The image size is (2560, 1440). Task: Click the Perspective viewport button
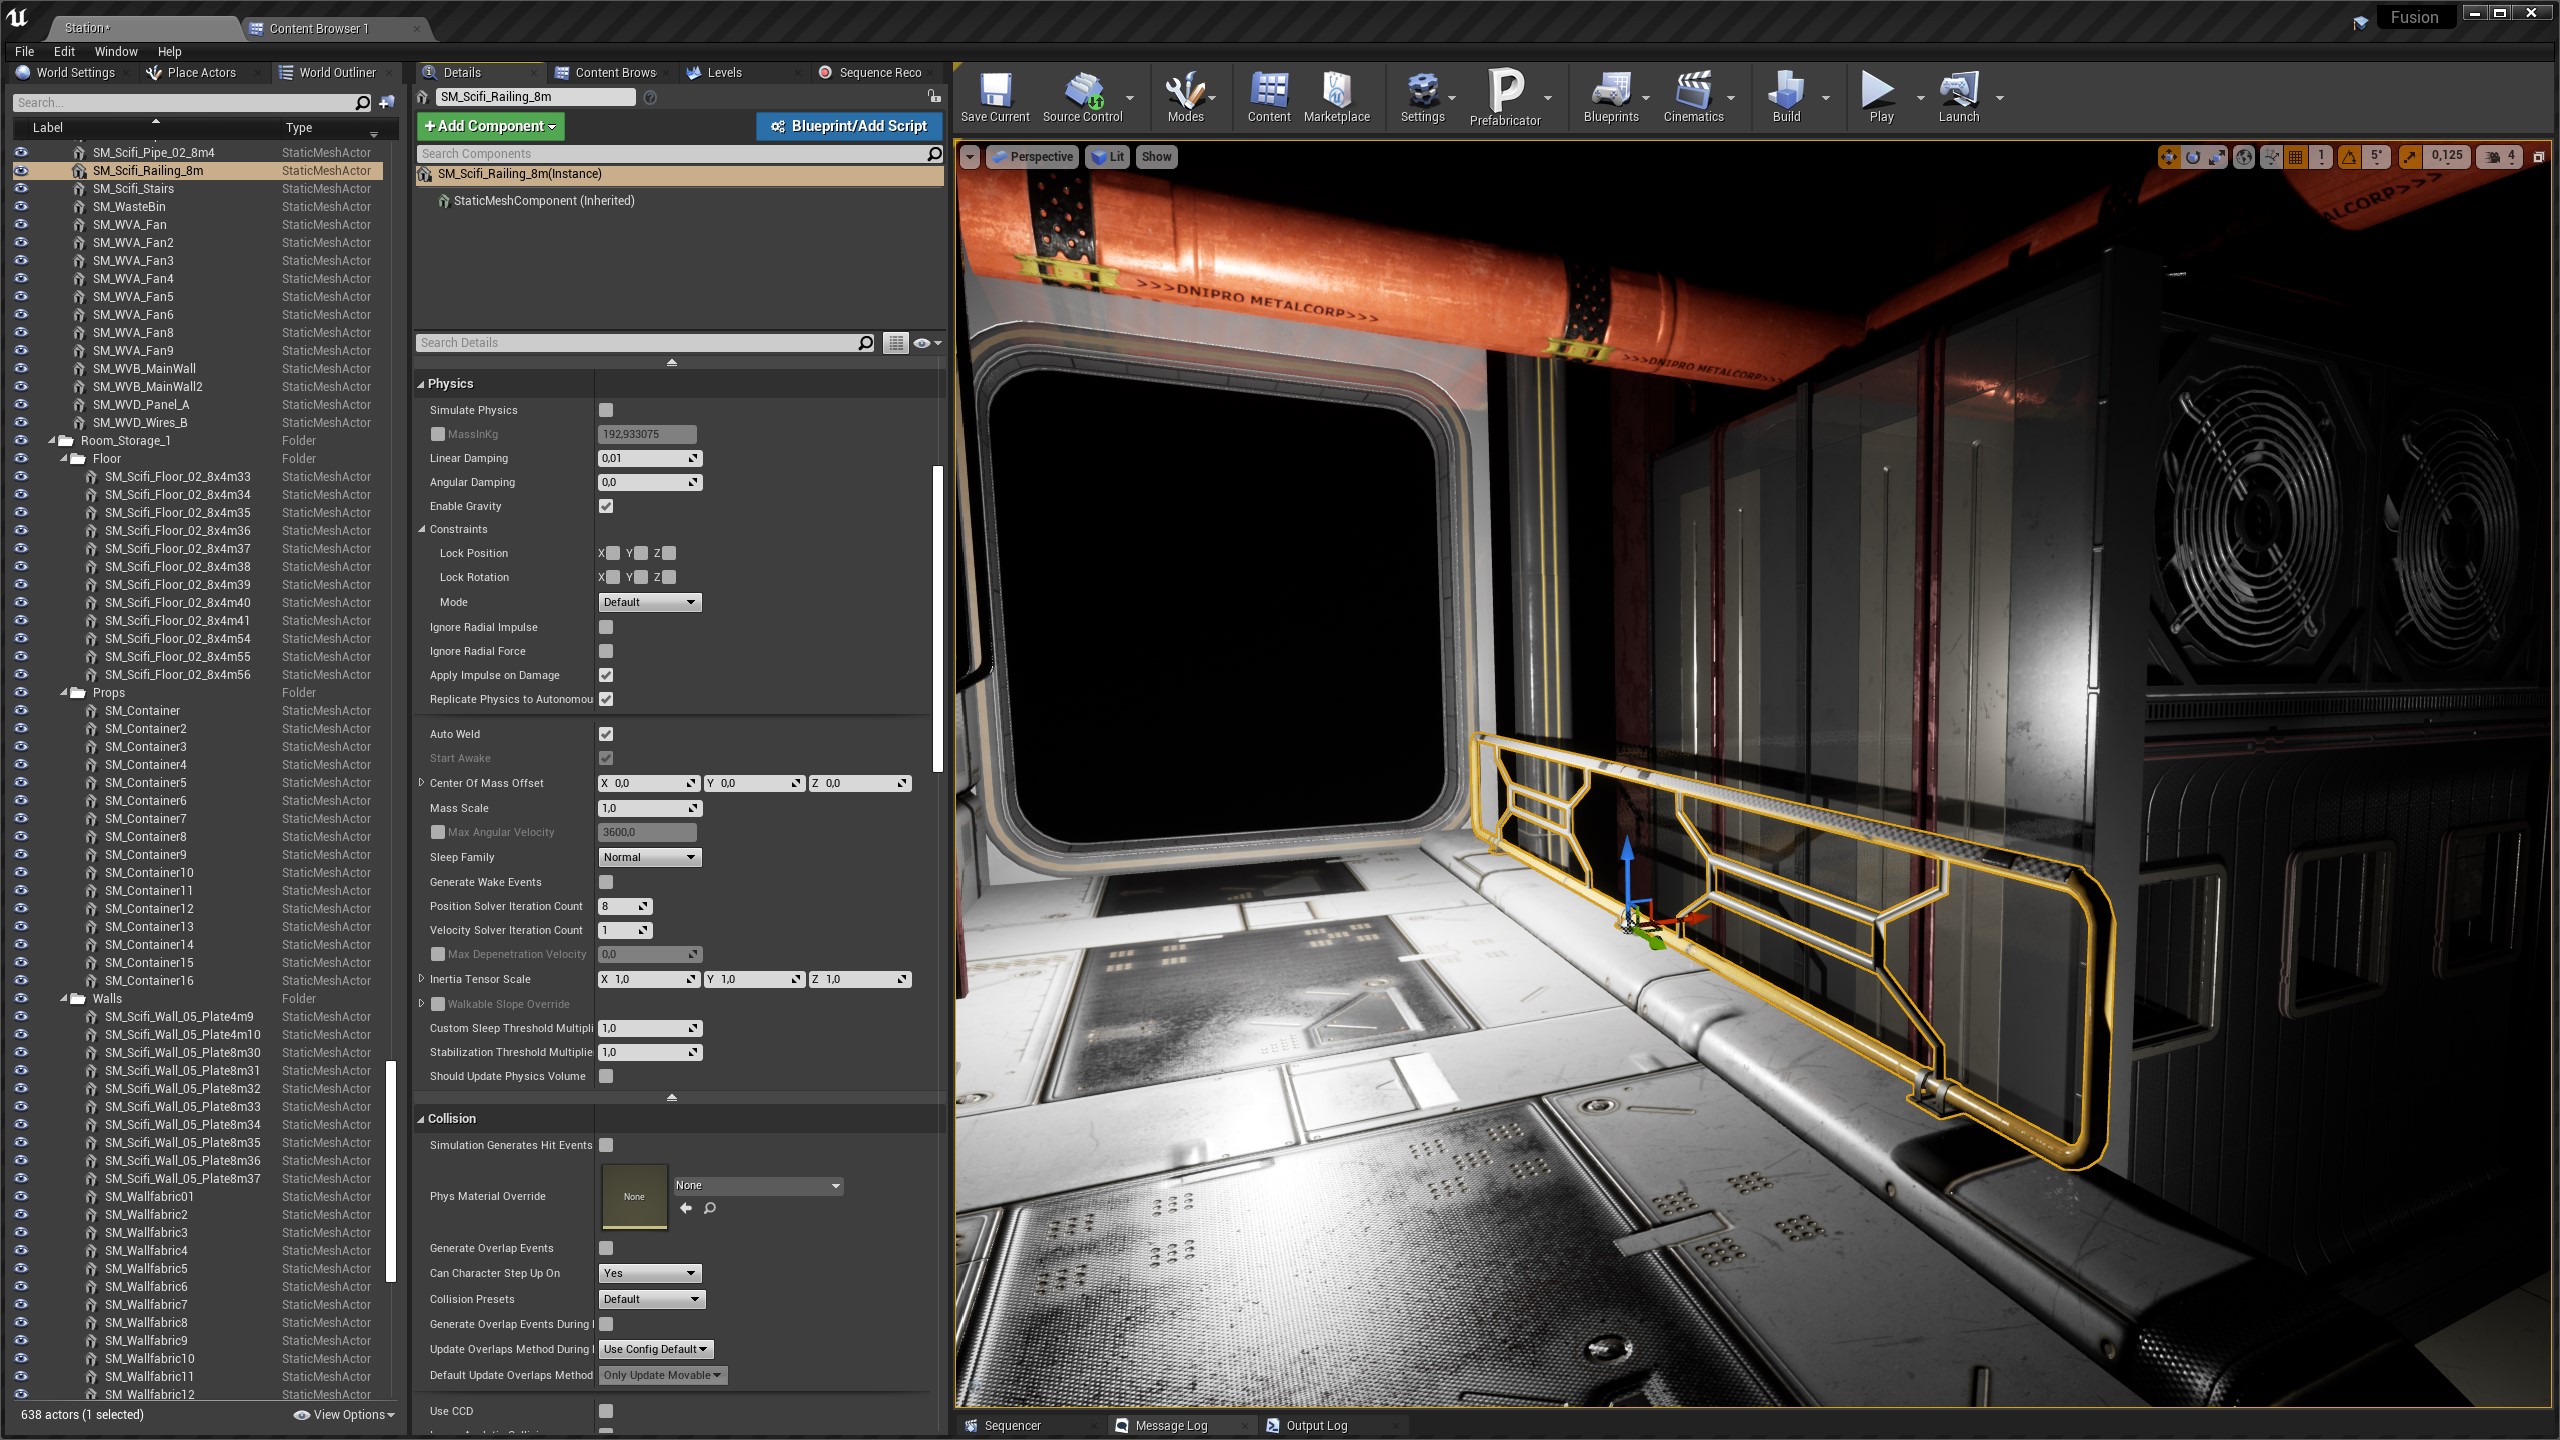(1031, 157)
